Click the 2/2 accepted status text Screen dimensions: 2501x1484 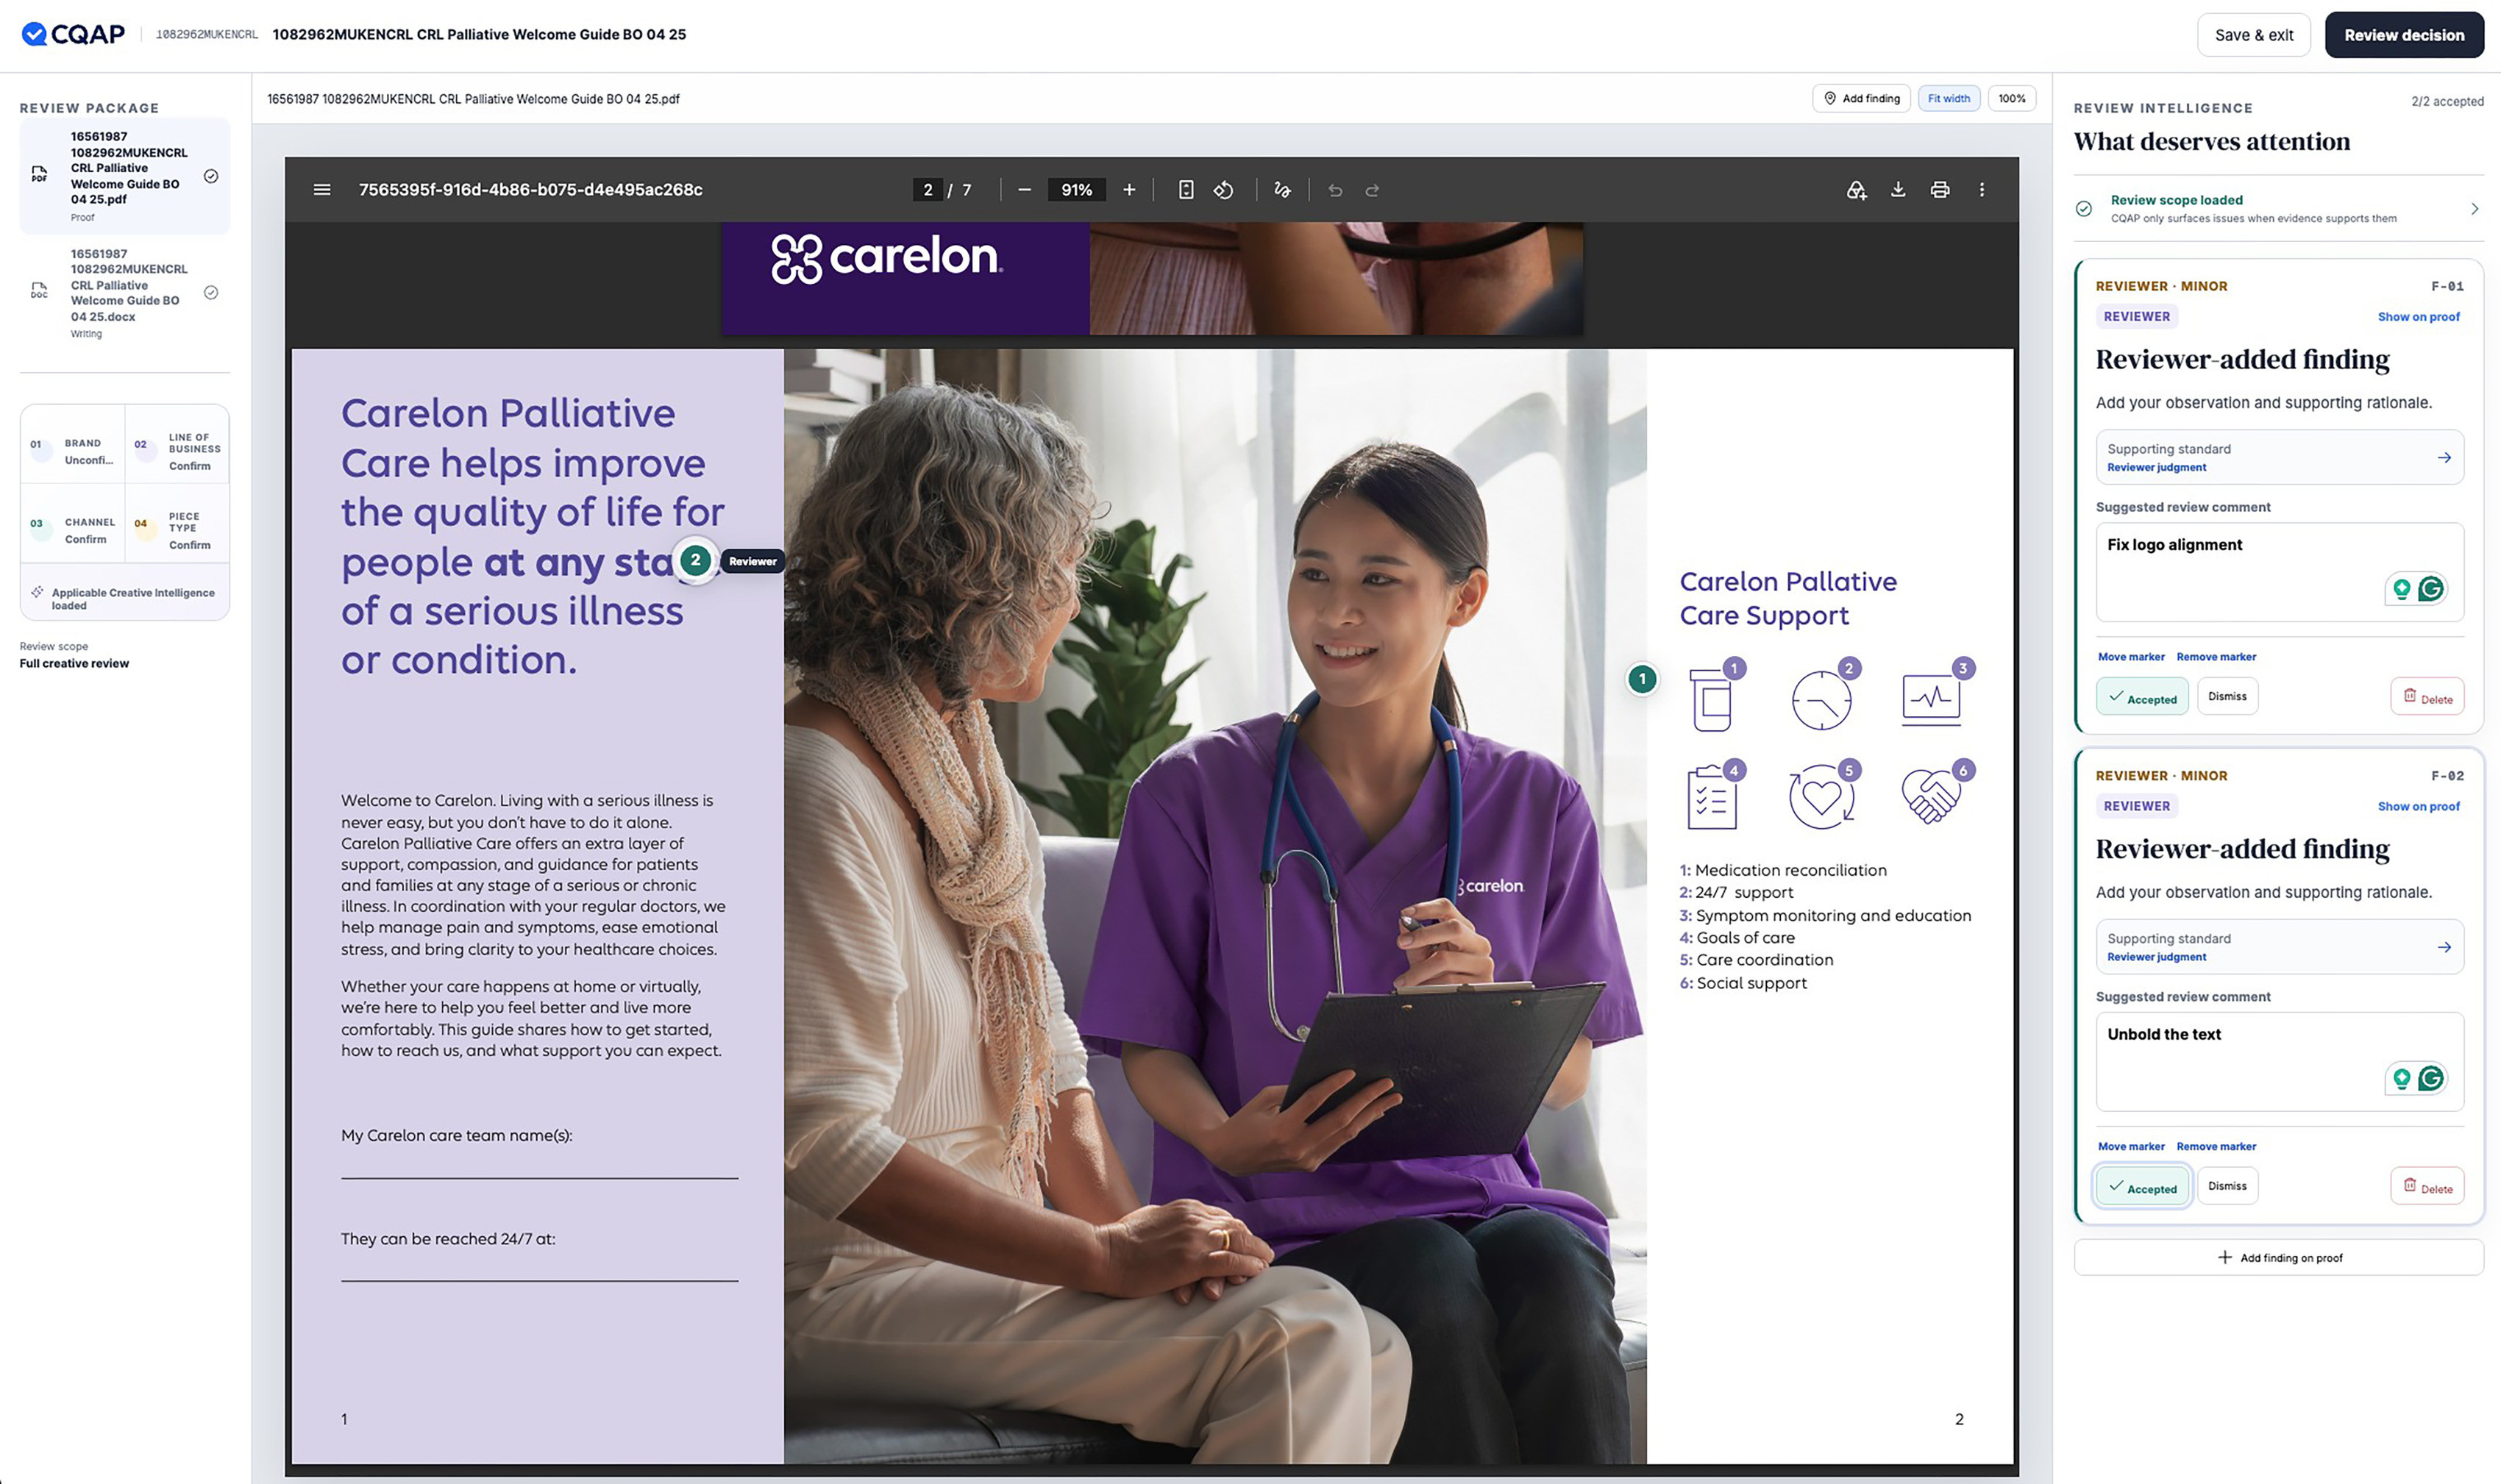[2447, 101]
